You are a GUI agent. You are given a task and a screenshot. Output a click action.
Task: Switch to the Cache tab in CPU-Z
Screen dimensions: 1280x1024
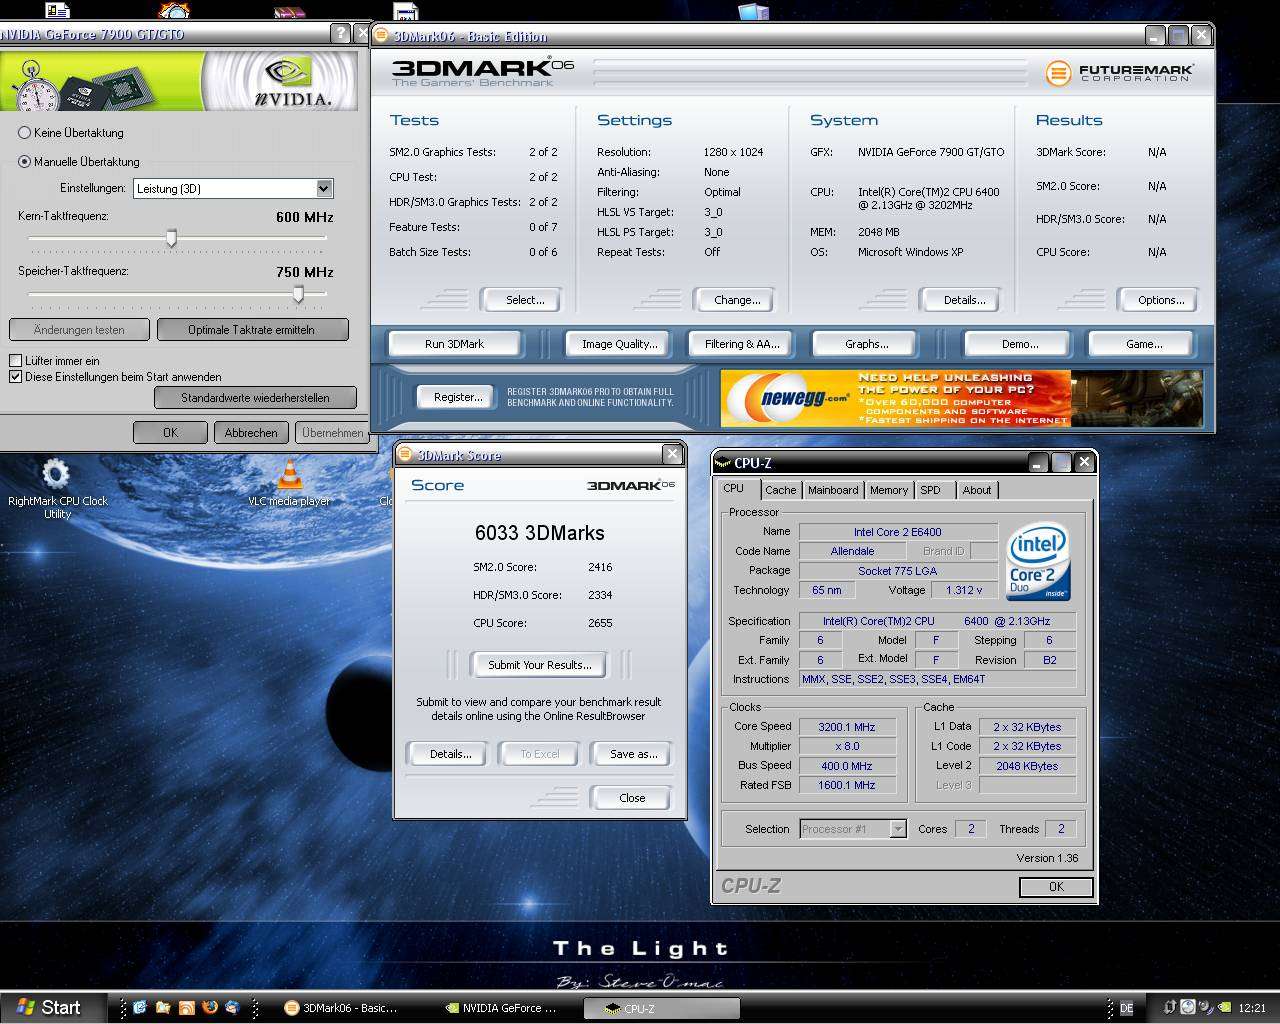[780, 490]
